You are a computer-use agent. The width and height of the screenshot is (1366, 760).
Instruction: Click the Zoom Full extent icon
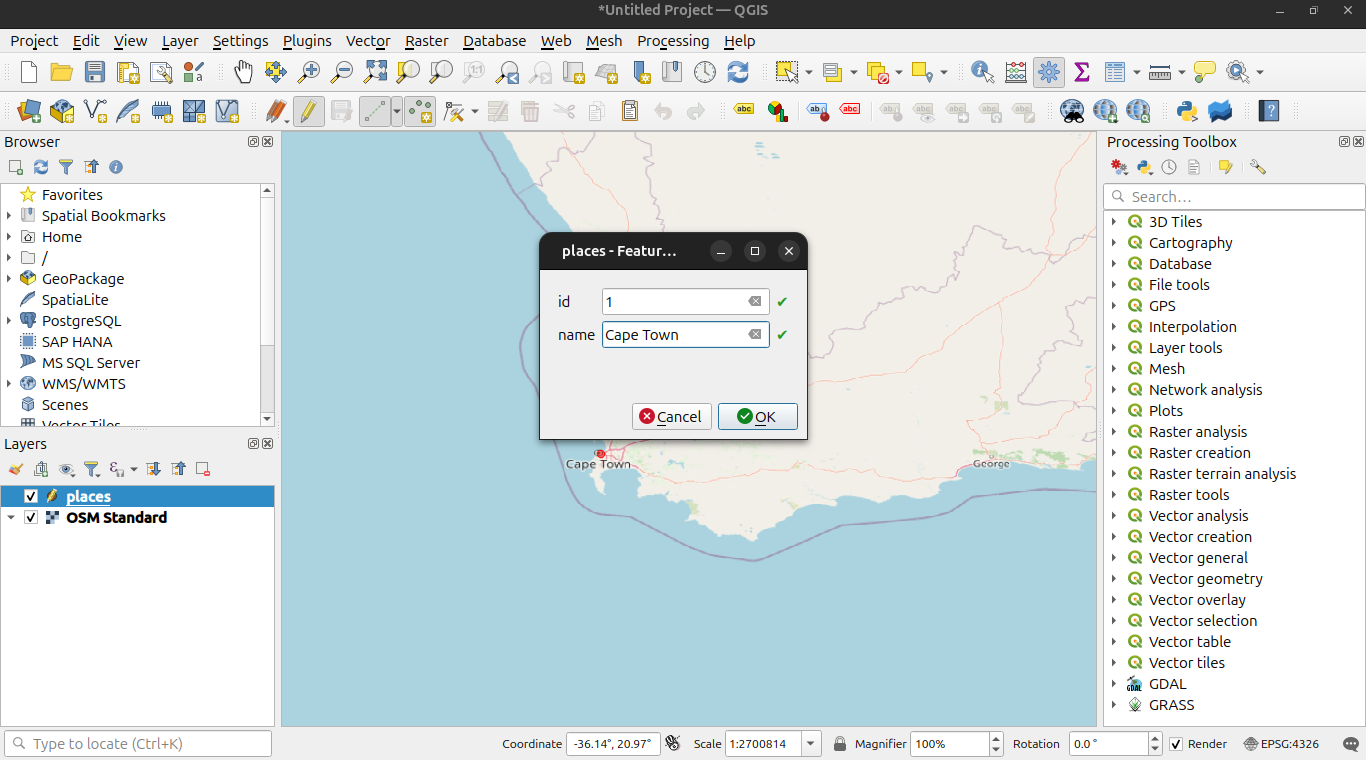[375, 72]
